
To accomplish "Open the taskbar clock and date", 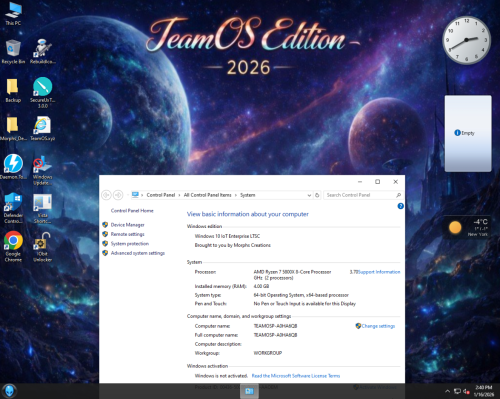I will coord(484,391).
